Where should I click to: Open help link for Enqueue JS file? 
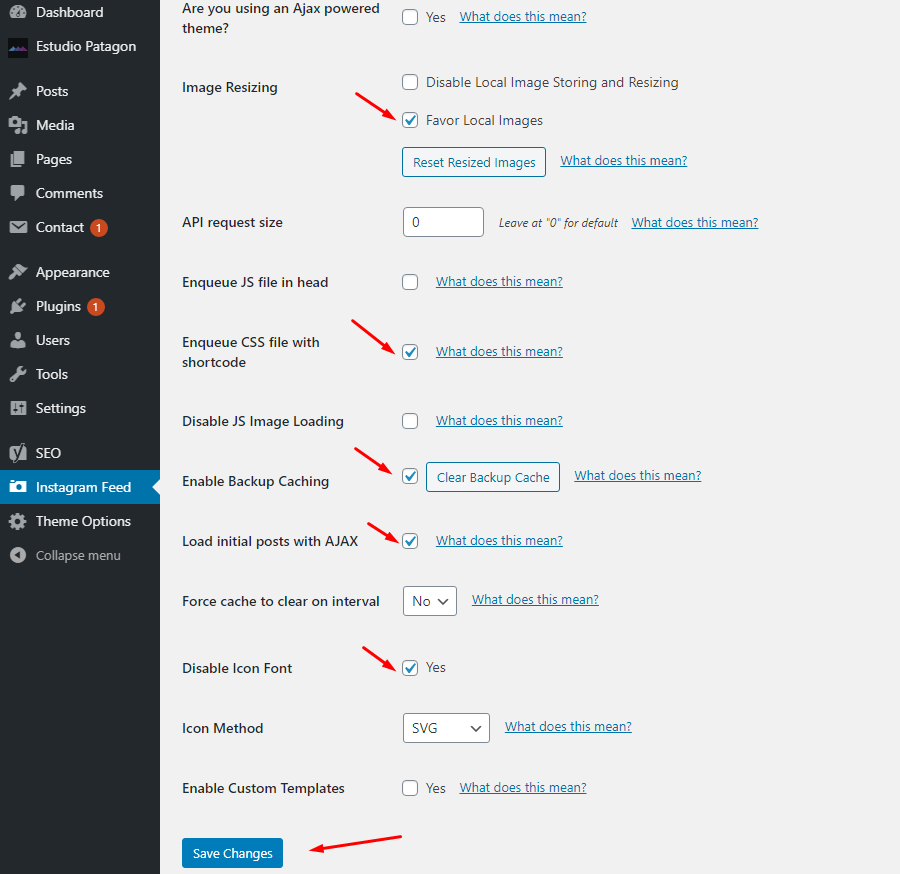tap(499, 282)
